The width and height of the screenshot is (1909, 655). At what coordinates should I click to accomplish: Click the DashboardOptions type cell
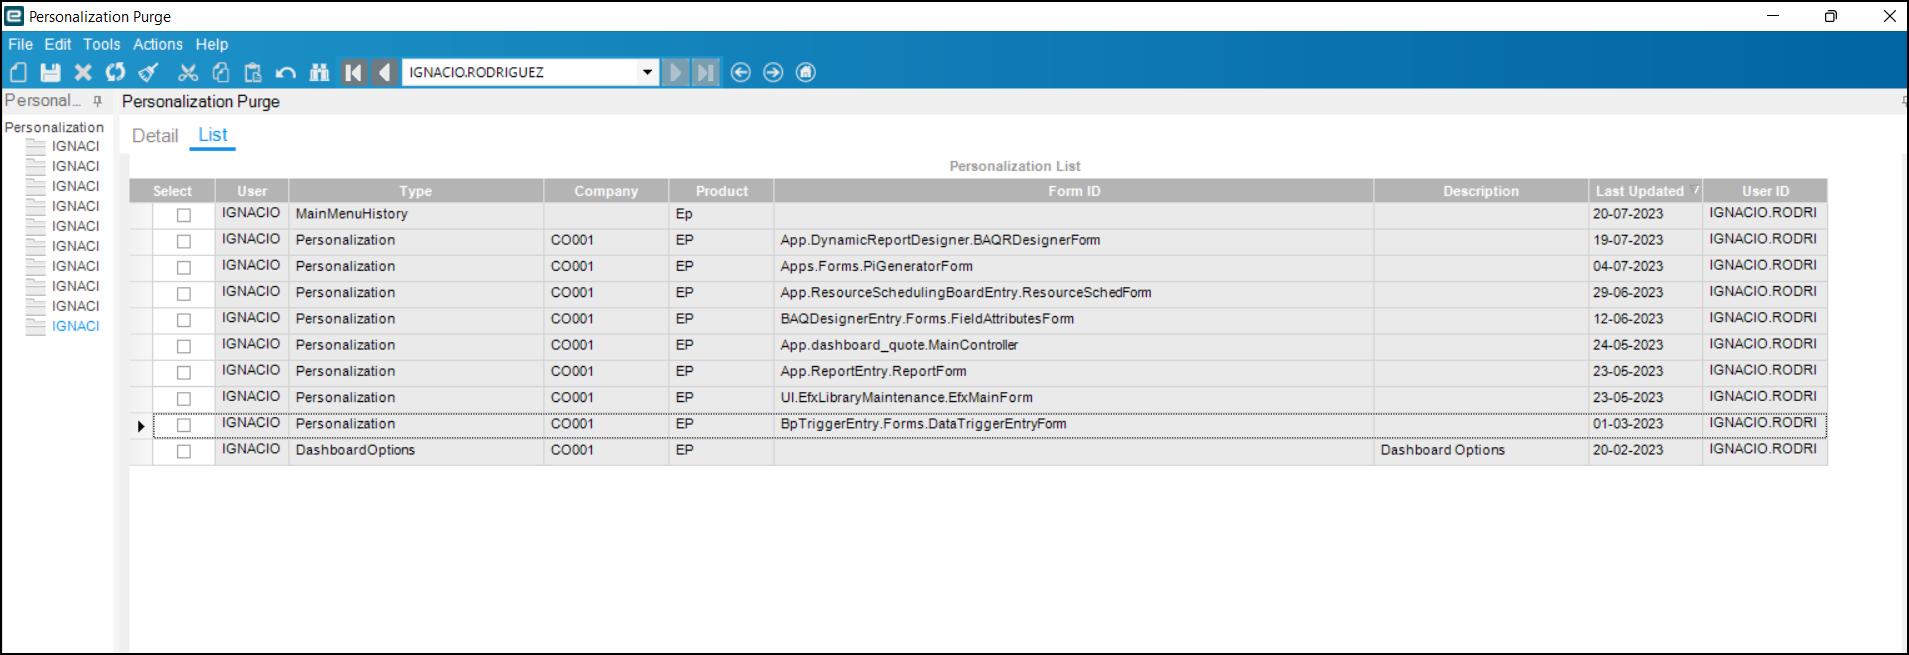(x=416, y=450)
